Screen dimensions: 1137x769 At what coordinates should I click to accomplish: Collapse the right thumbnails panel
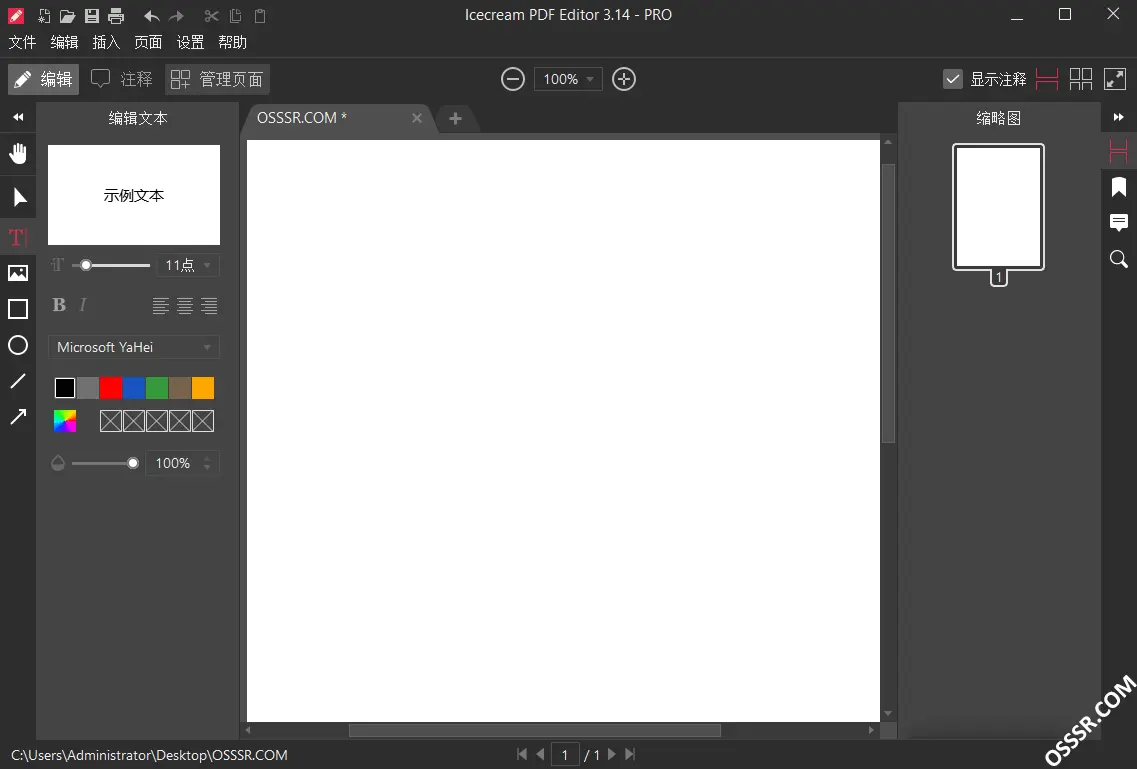pos(1119,117)
